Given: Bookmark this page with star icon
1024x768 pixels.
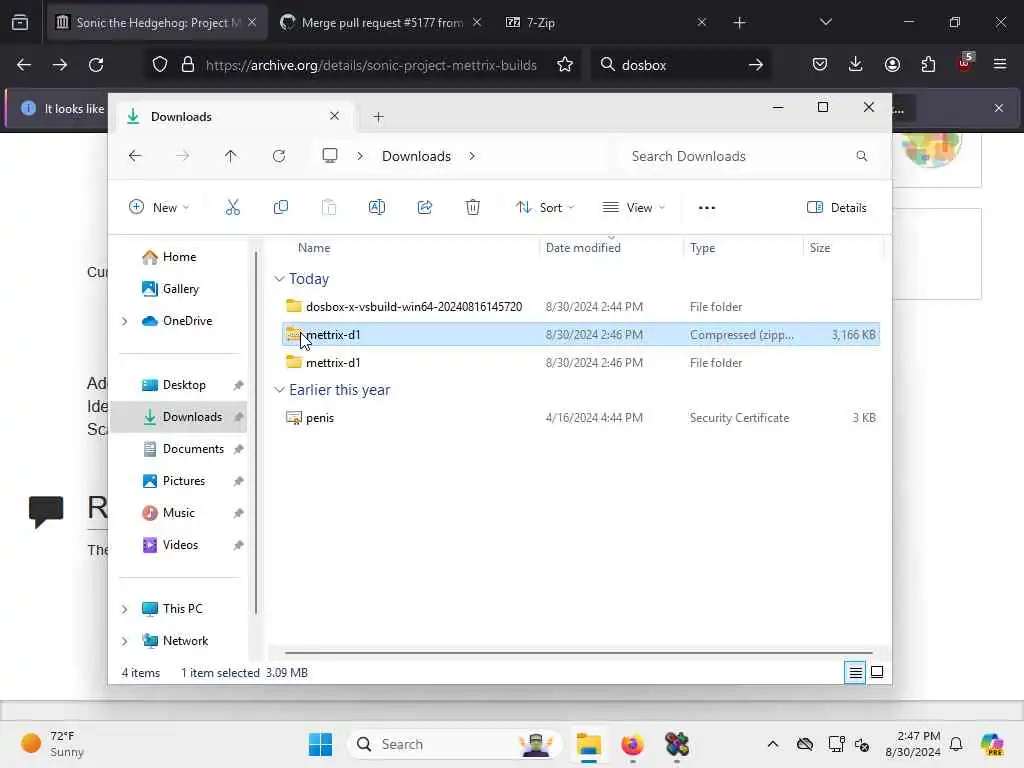Looking at the screenshot, I should tap(565, 65).
